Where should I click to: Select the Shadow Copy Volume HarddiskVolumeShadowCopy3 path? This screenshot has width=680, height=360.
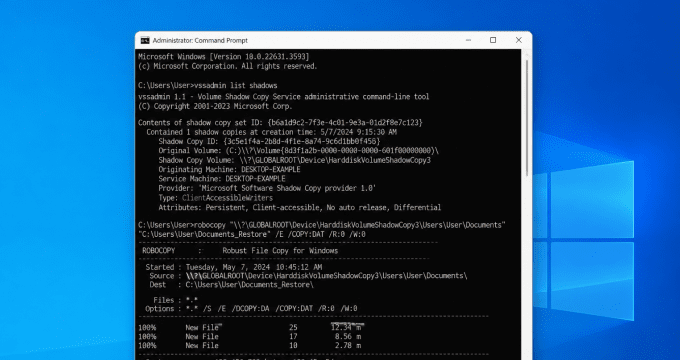(x=335, y=160)
